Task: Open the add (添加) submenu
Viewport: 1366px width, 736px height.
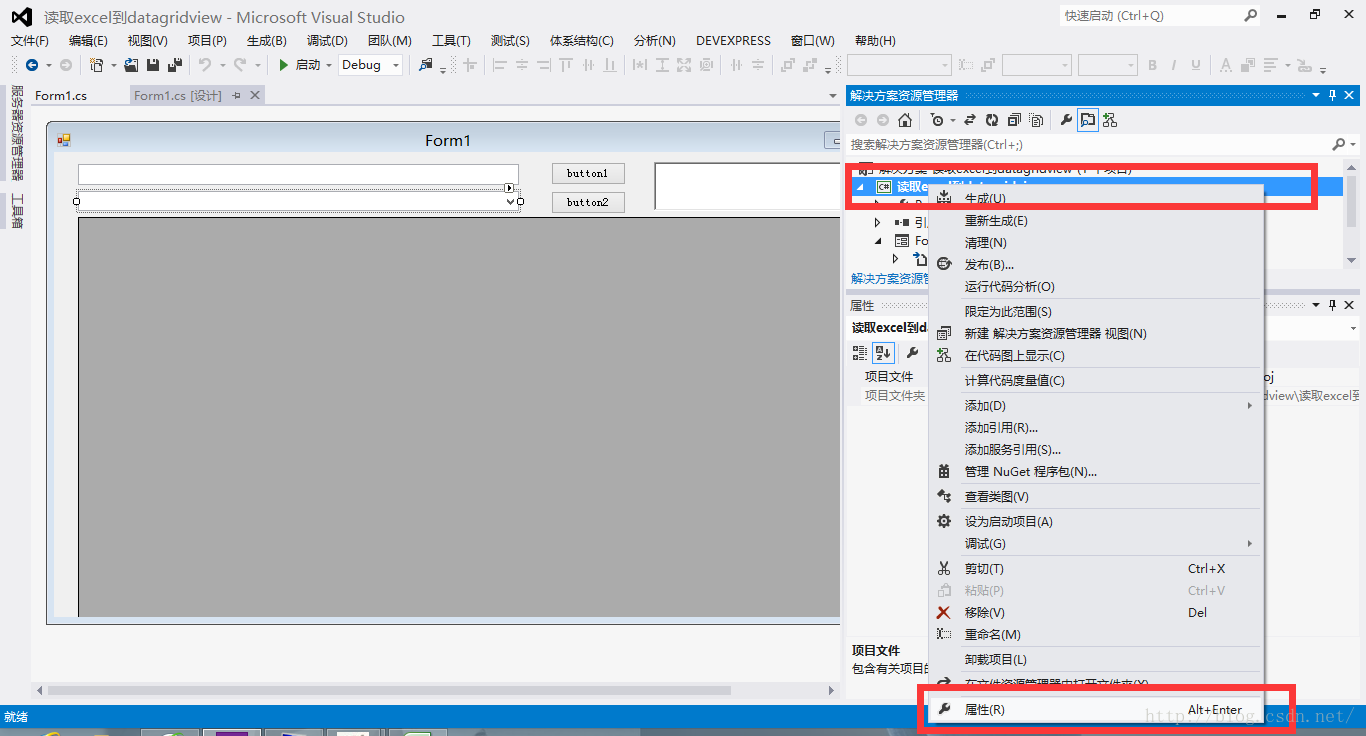Action: pyautogui.click(x=1097, y=406)
